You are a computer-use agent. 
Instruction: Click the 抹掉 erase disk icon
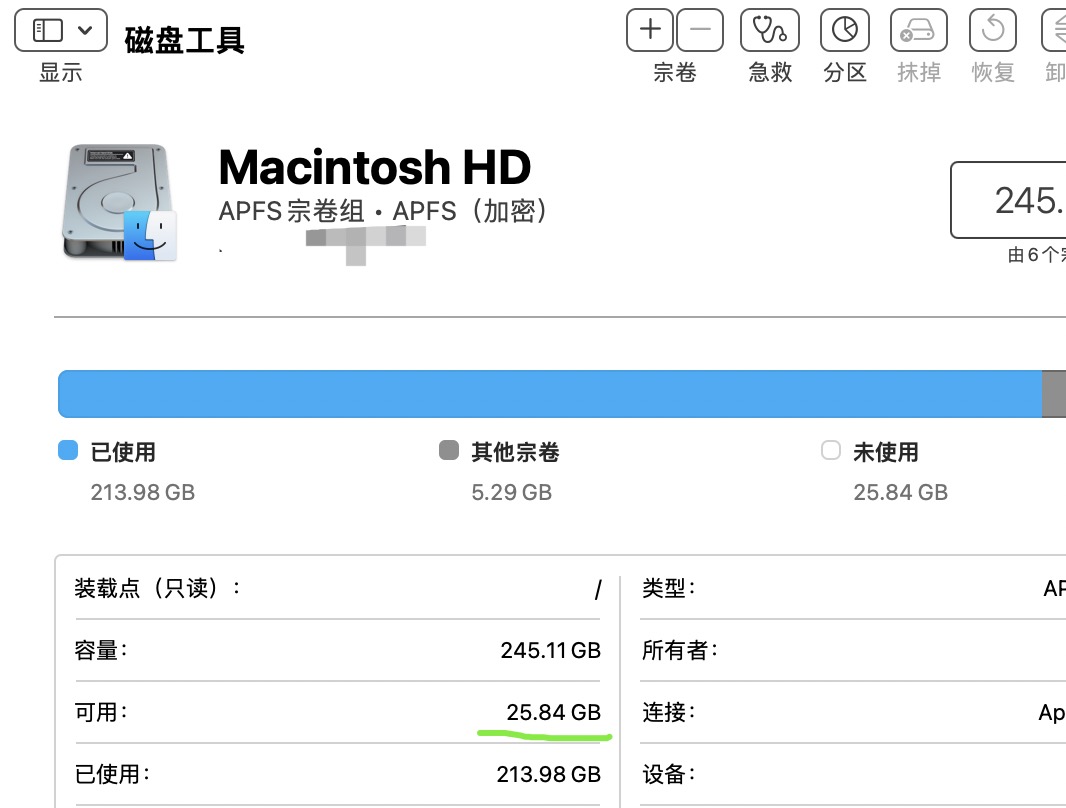click(918, 30)
